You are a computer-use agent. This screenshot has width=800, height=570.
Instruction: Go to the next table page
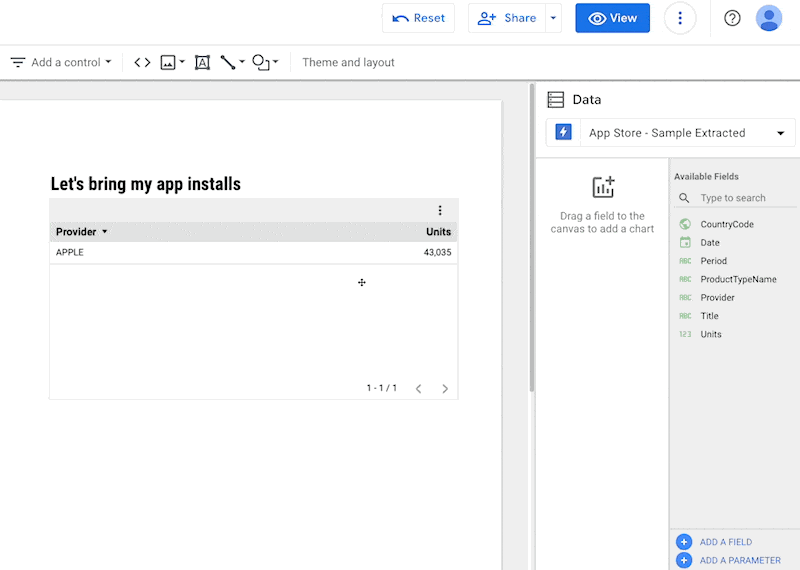pos(445,389)
